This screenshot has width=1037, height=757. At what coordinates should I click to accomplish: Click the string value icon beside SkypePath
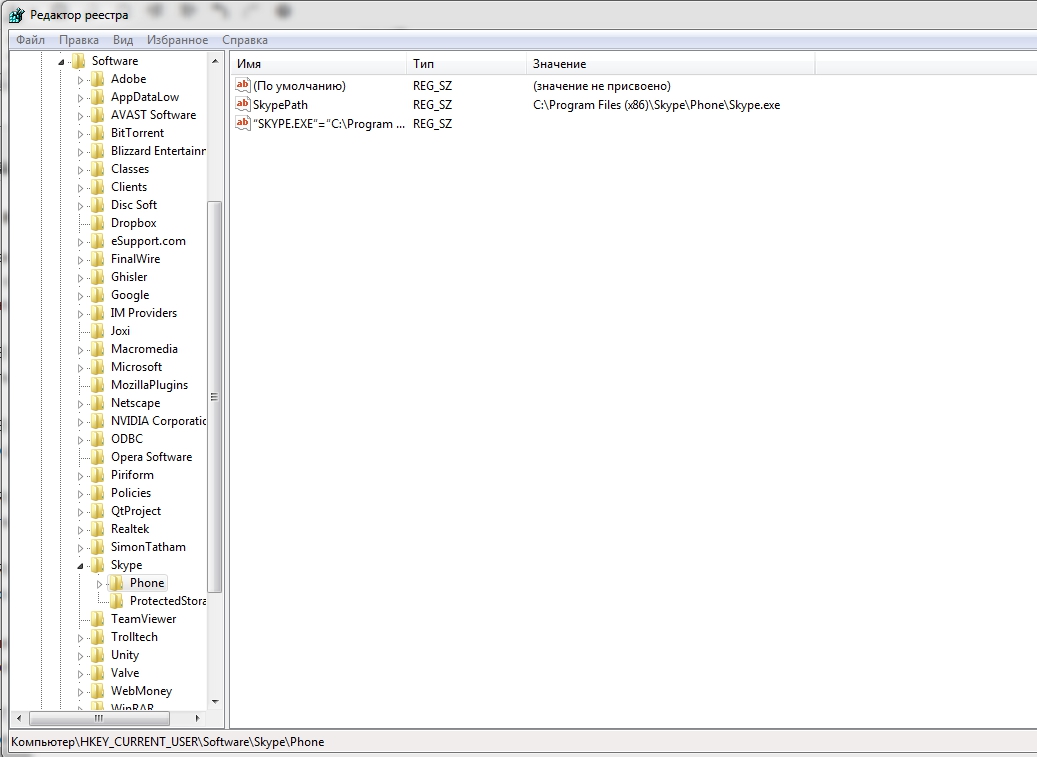click(242, 104)
